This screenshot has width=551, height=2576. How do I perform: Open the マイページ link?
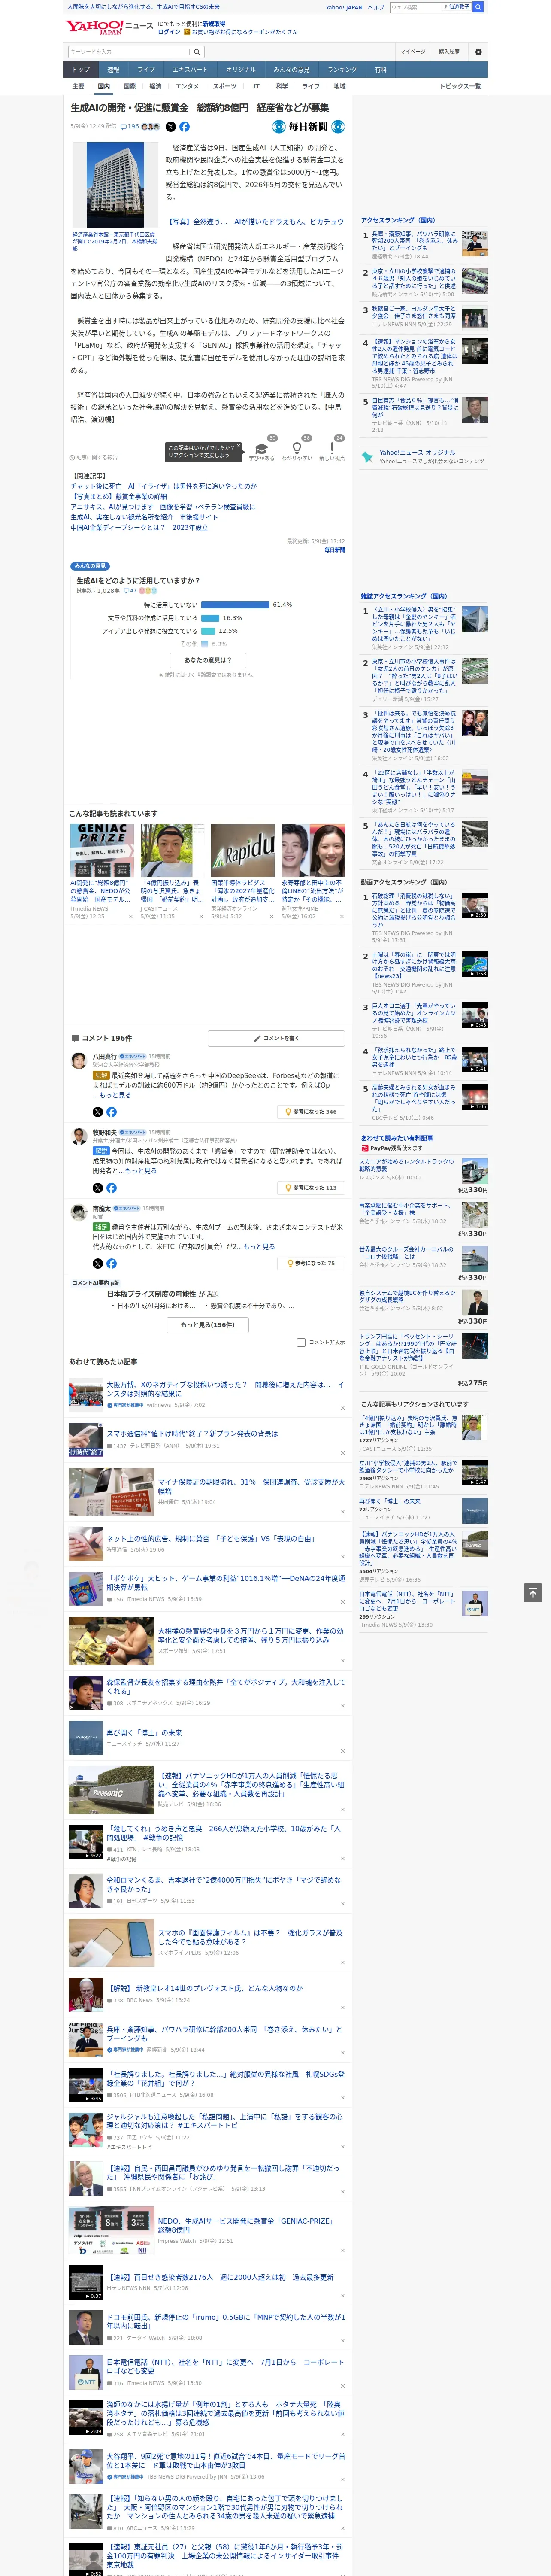coord(412,51)
